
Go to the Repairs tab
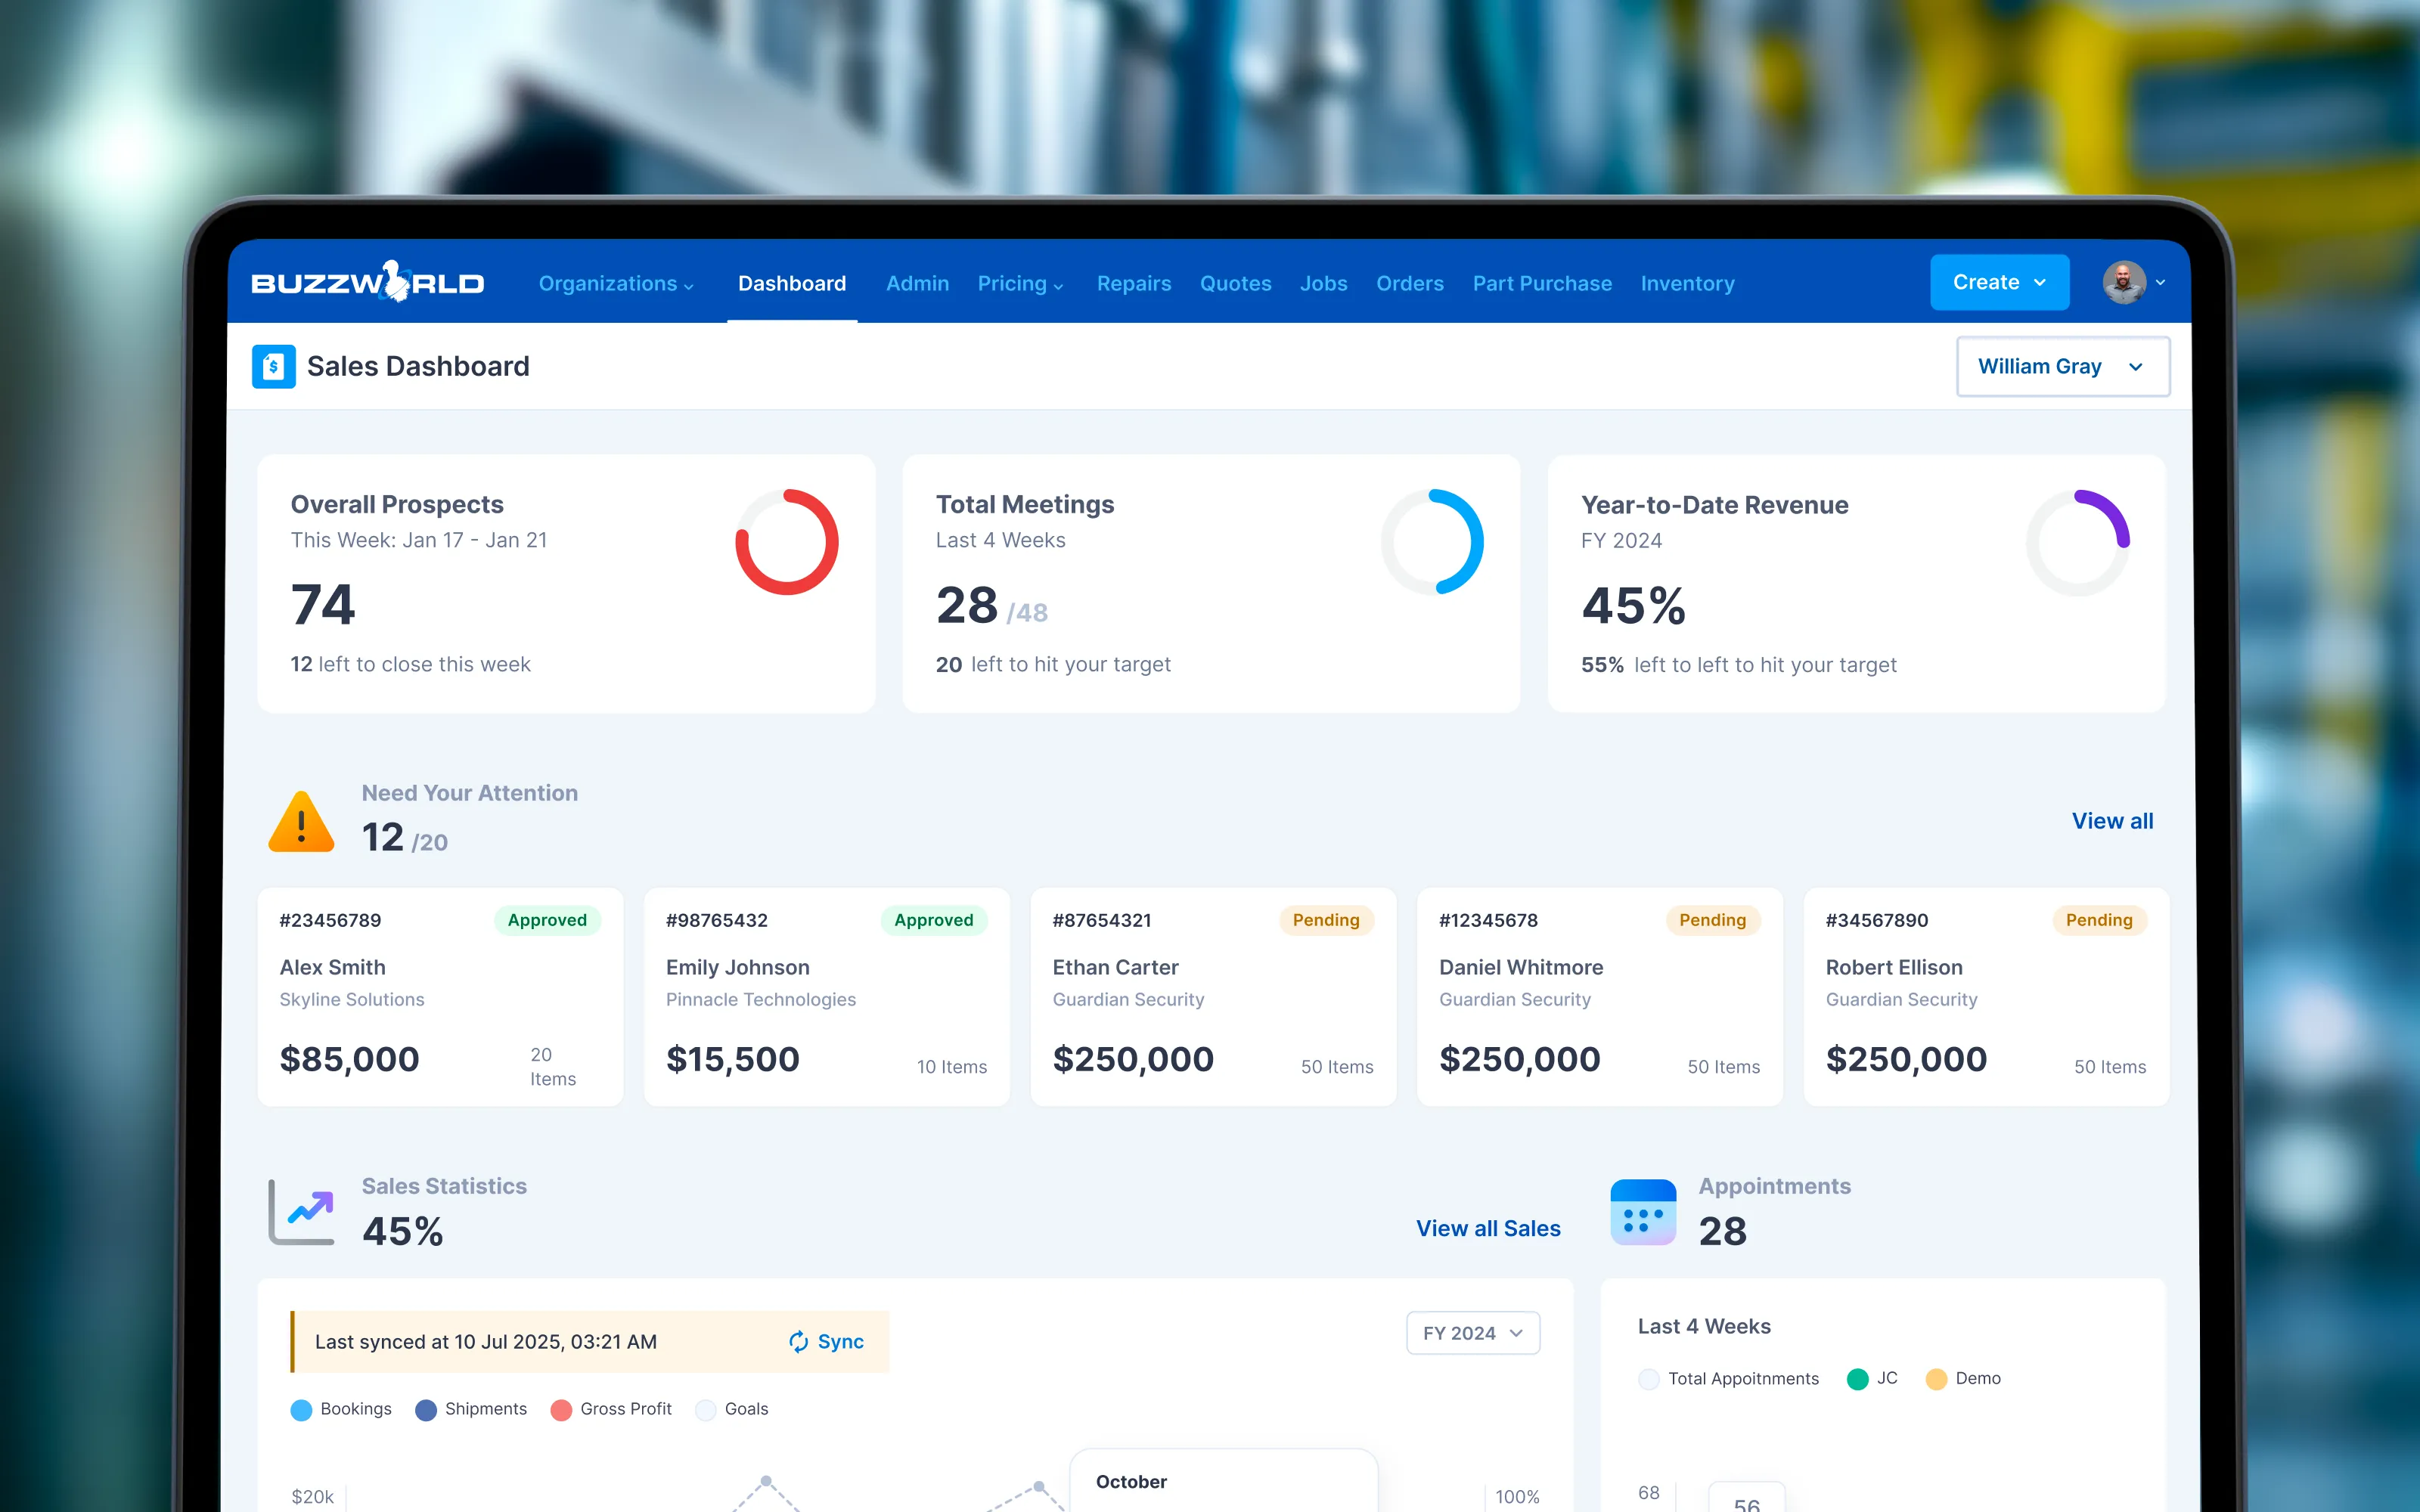pyautogui.click(x=1133, y=284)
